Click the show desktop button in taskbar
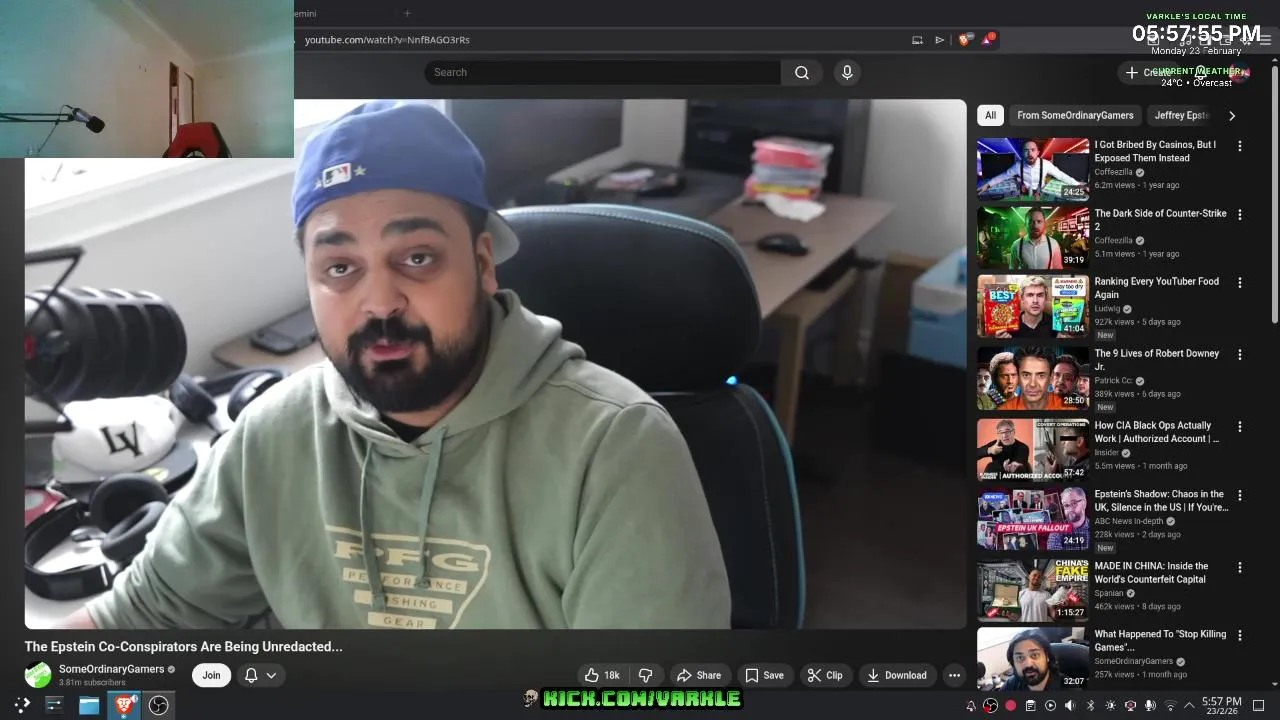The image size is (1280, 720). [1258, 706]
